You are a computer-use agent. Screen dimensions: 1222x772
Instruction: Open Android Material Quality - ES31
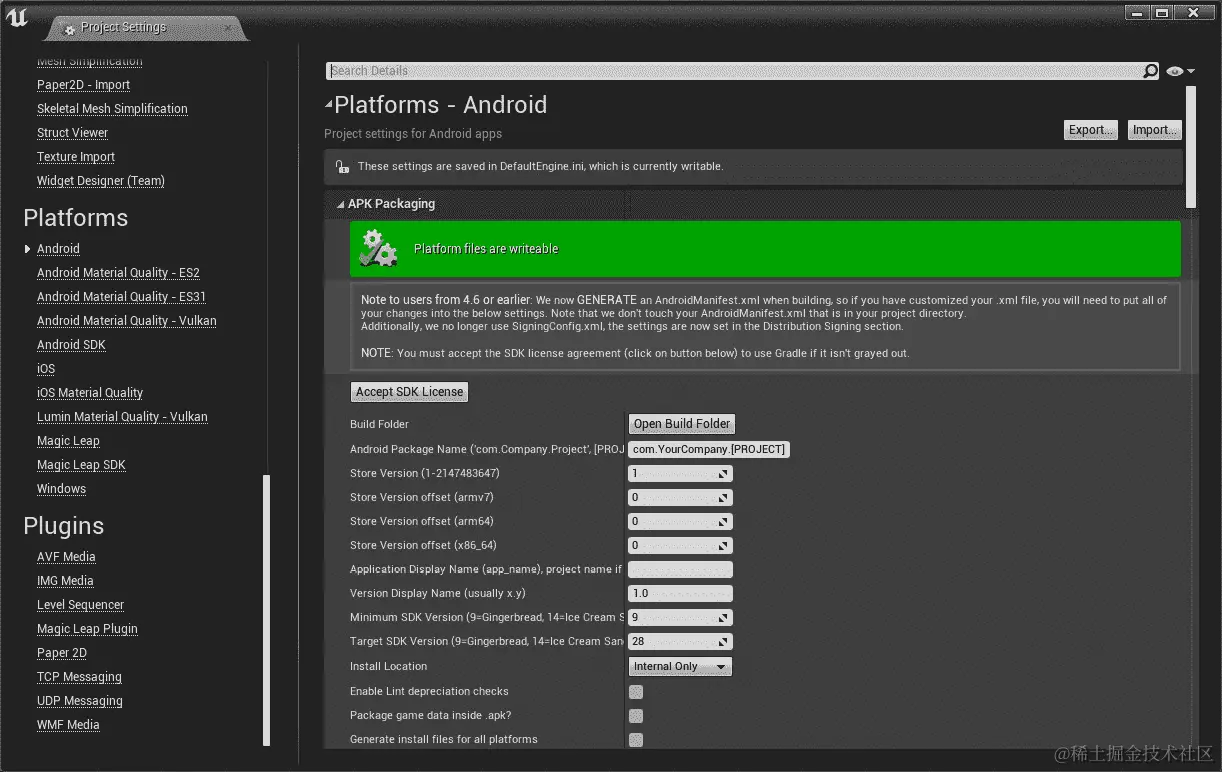pyautogui.click(x=122, y=297)
